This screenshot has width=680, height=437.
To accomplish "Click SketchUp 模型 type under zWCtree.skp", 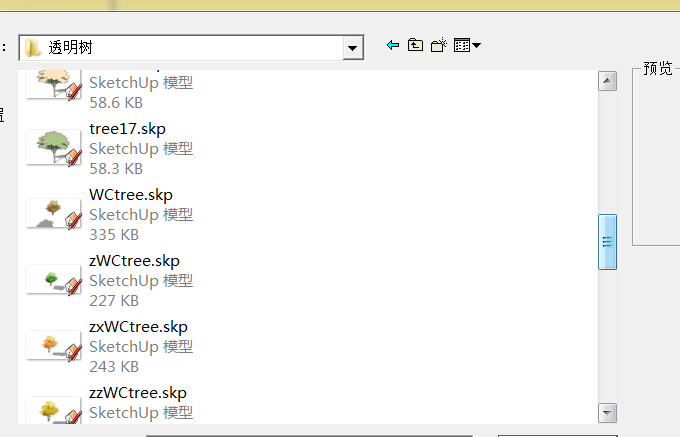I will point(141,280).
